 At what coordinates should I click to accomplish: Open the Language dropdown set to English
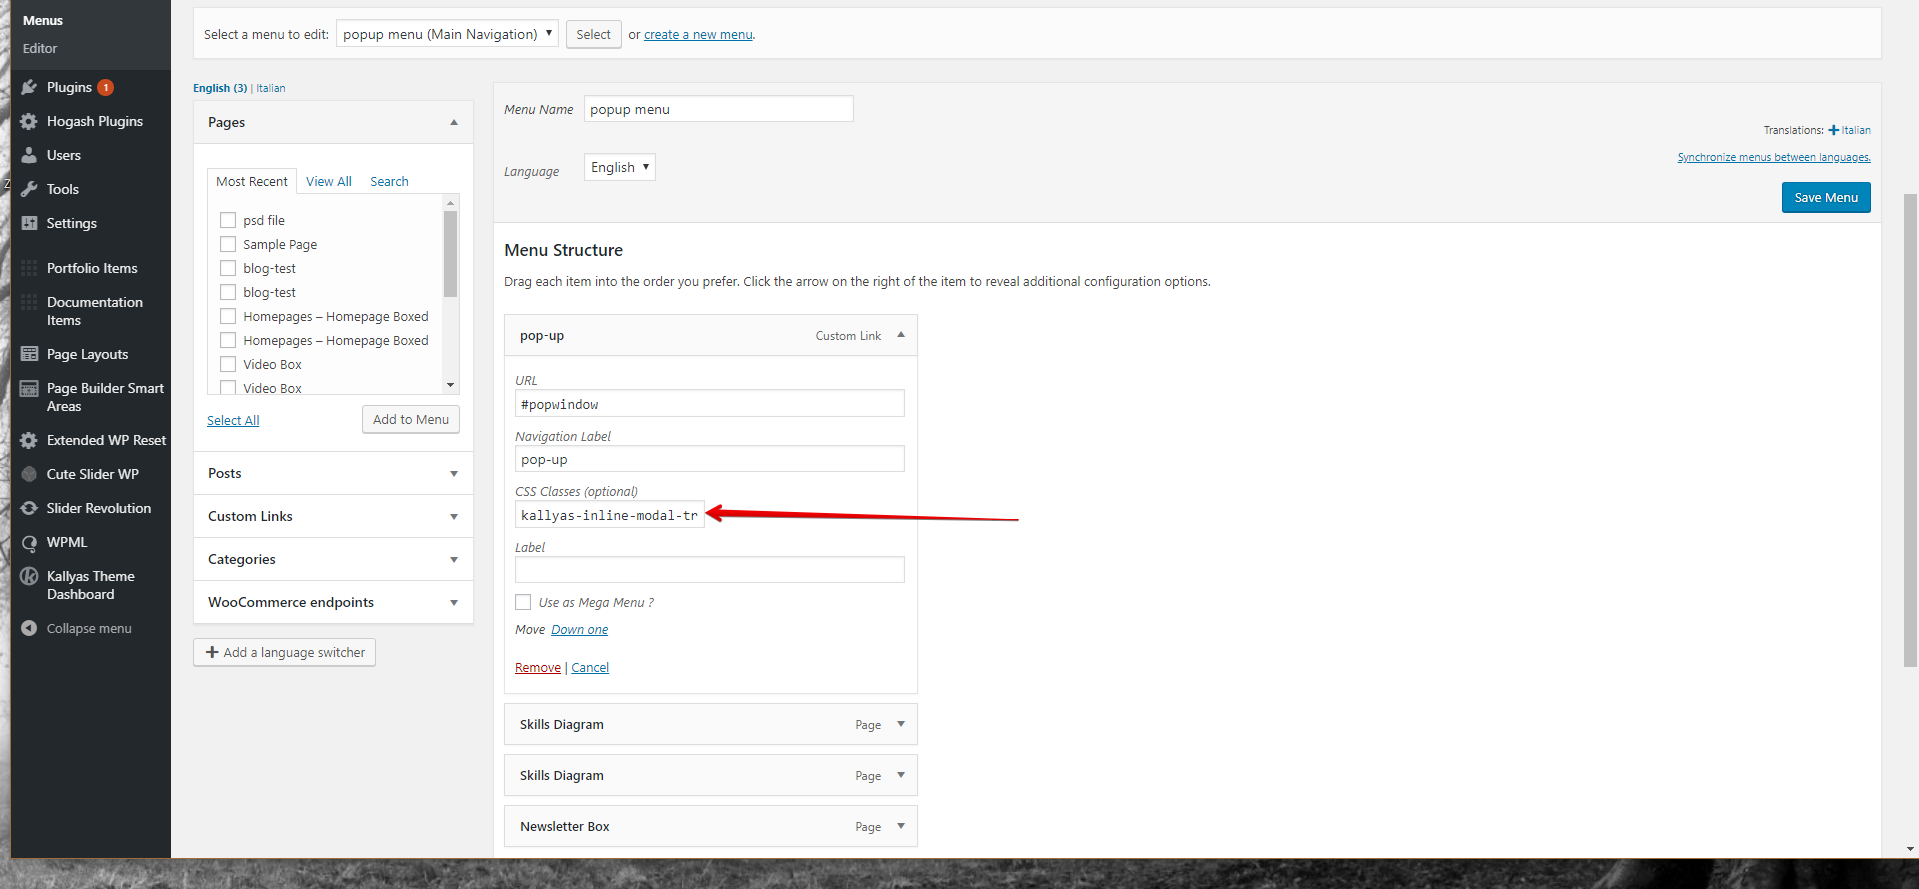click(619, 167)
